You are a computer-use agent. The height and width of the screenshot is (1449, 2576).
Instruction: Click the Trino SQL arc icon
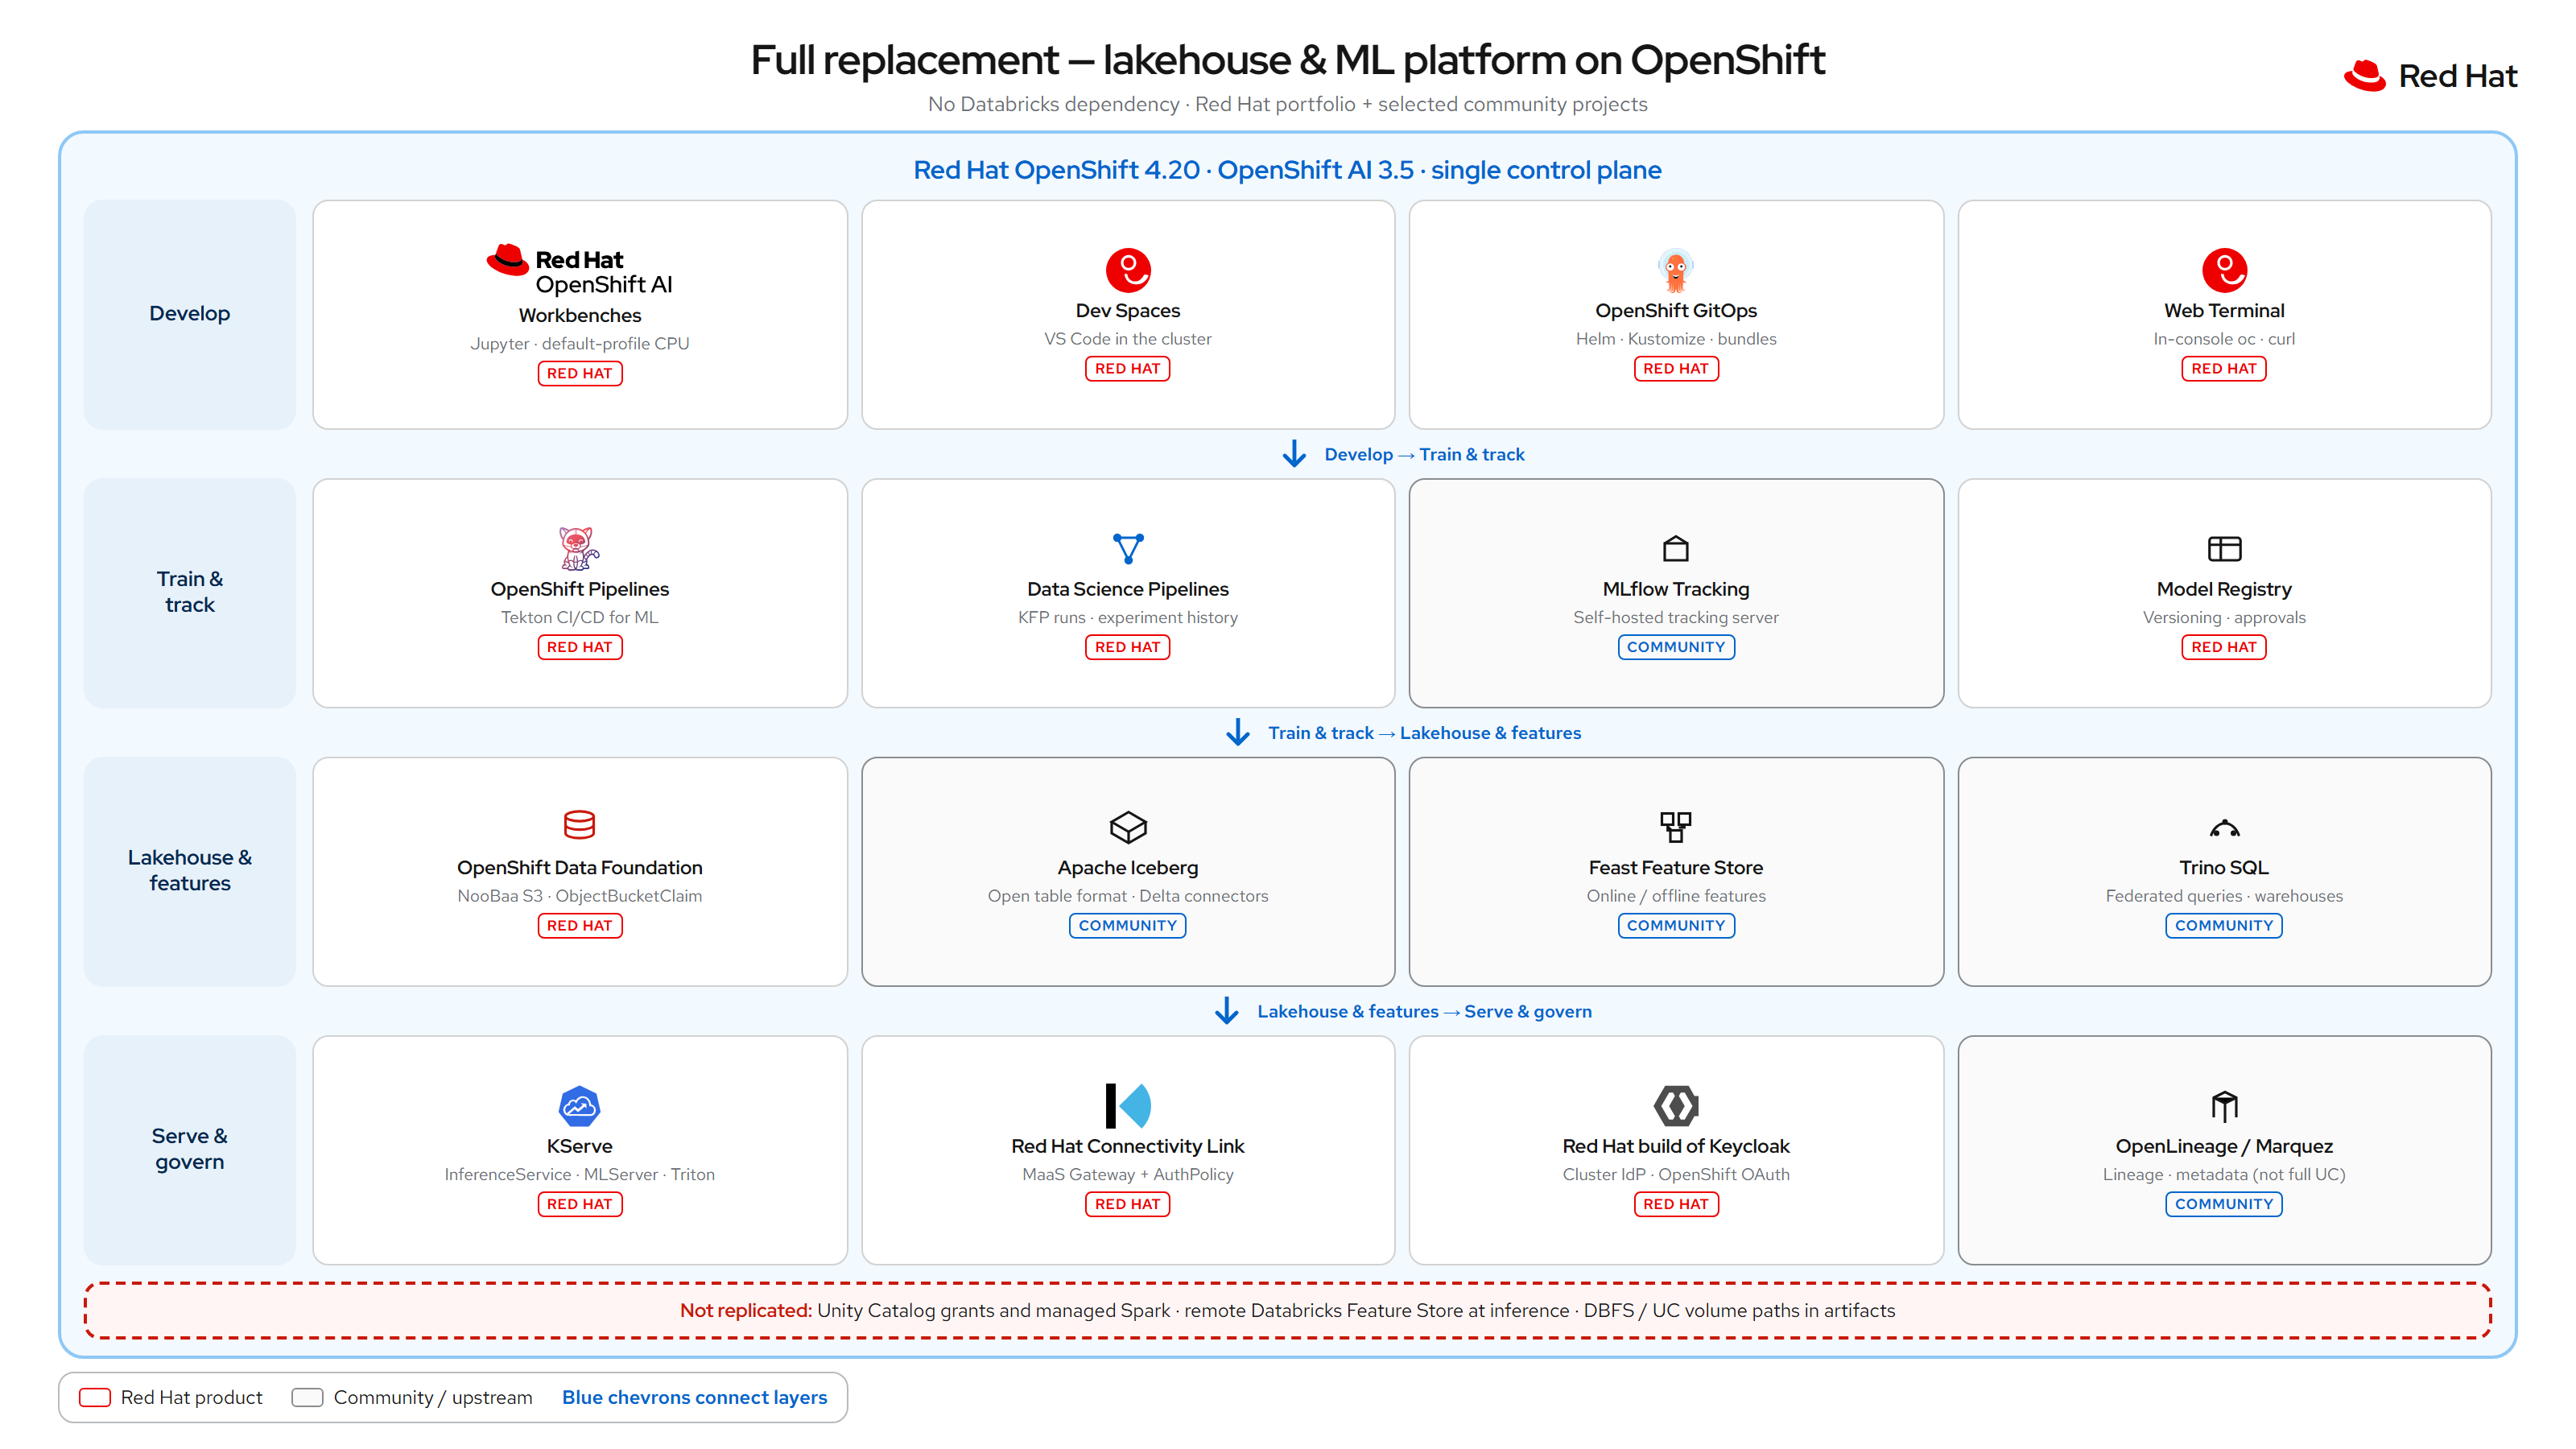point(2224,828)
